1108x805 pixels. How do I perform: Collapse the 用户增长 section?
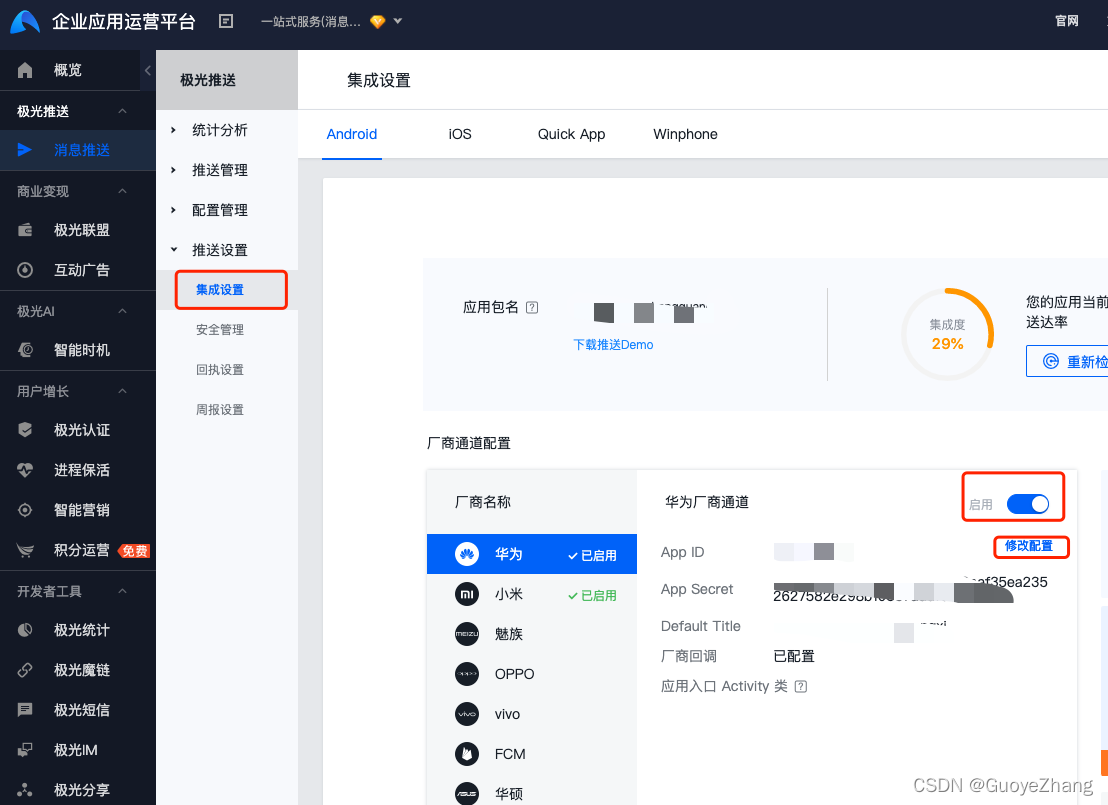coord(122,391)
